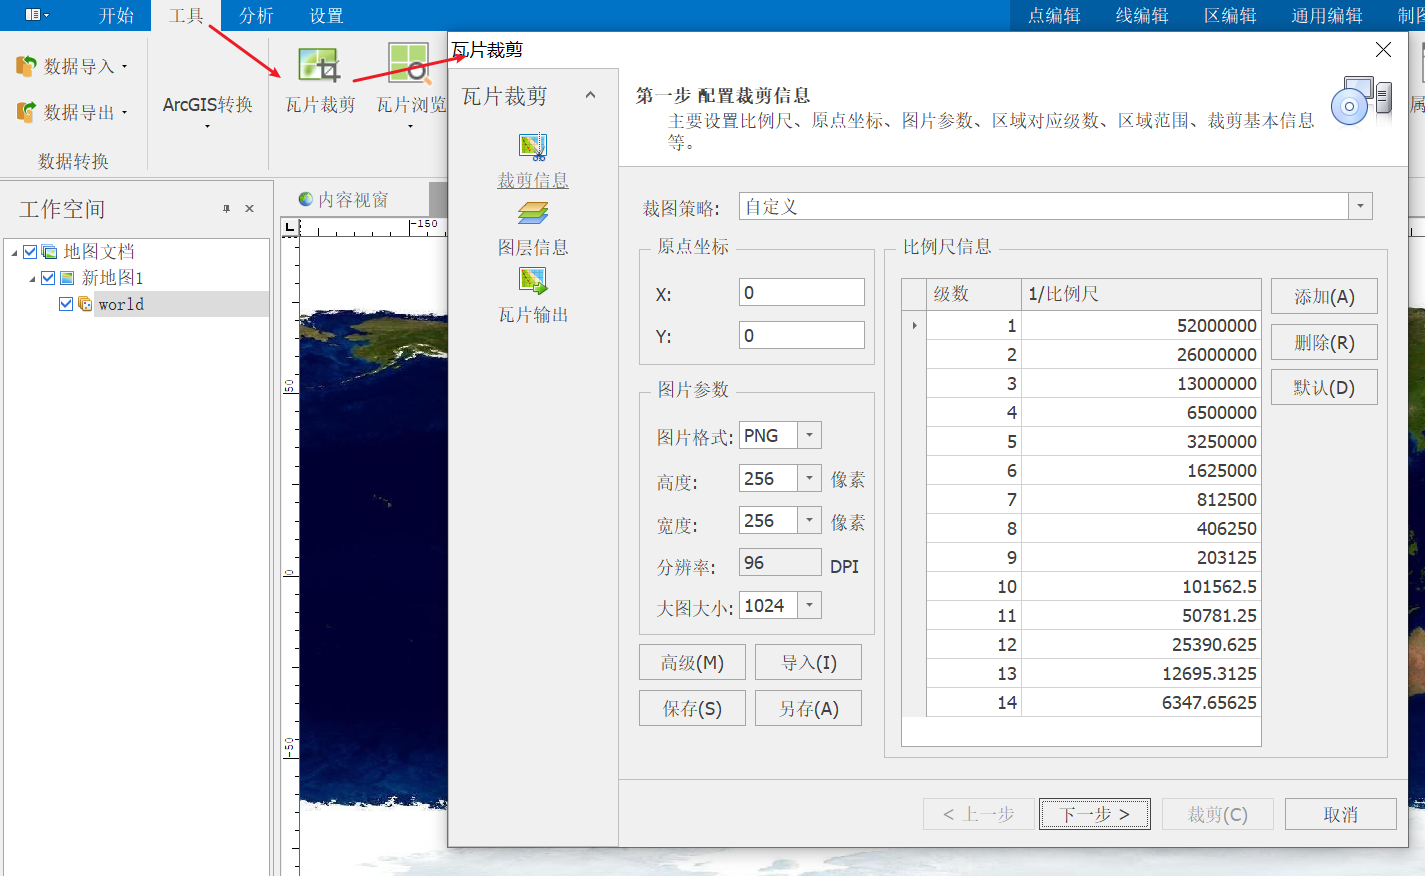Click the X origin coordinate field

(x=802, y=292)
